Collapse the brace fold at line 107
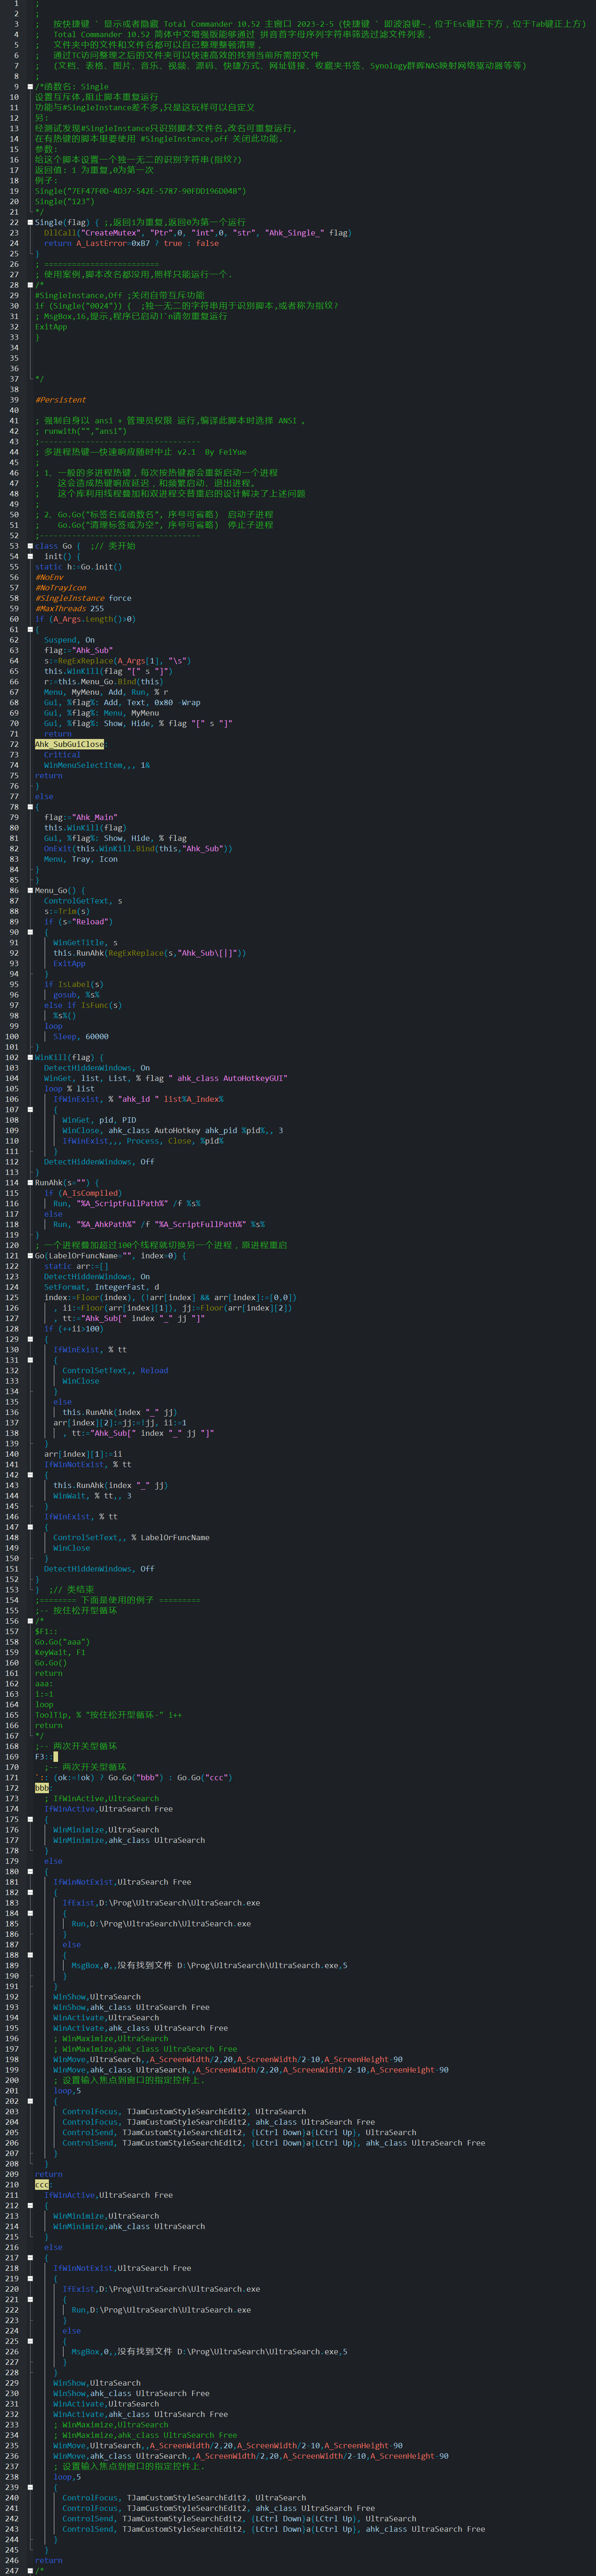596x2576 pixels. point(30,1109)
